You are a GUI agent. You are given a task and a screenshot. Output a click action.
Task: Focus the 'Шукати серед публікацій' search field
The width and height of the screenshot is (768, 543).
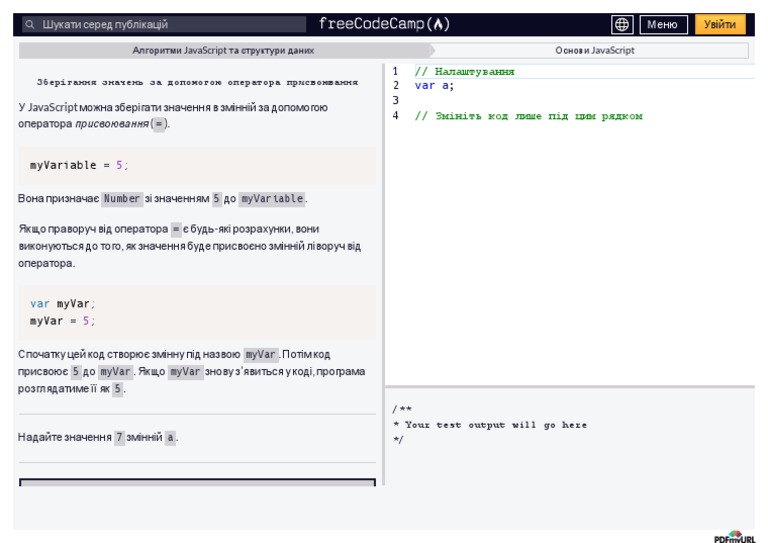[164, 24]
